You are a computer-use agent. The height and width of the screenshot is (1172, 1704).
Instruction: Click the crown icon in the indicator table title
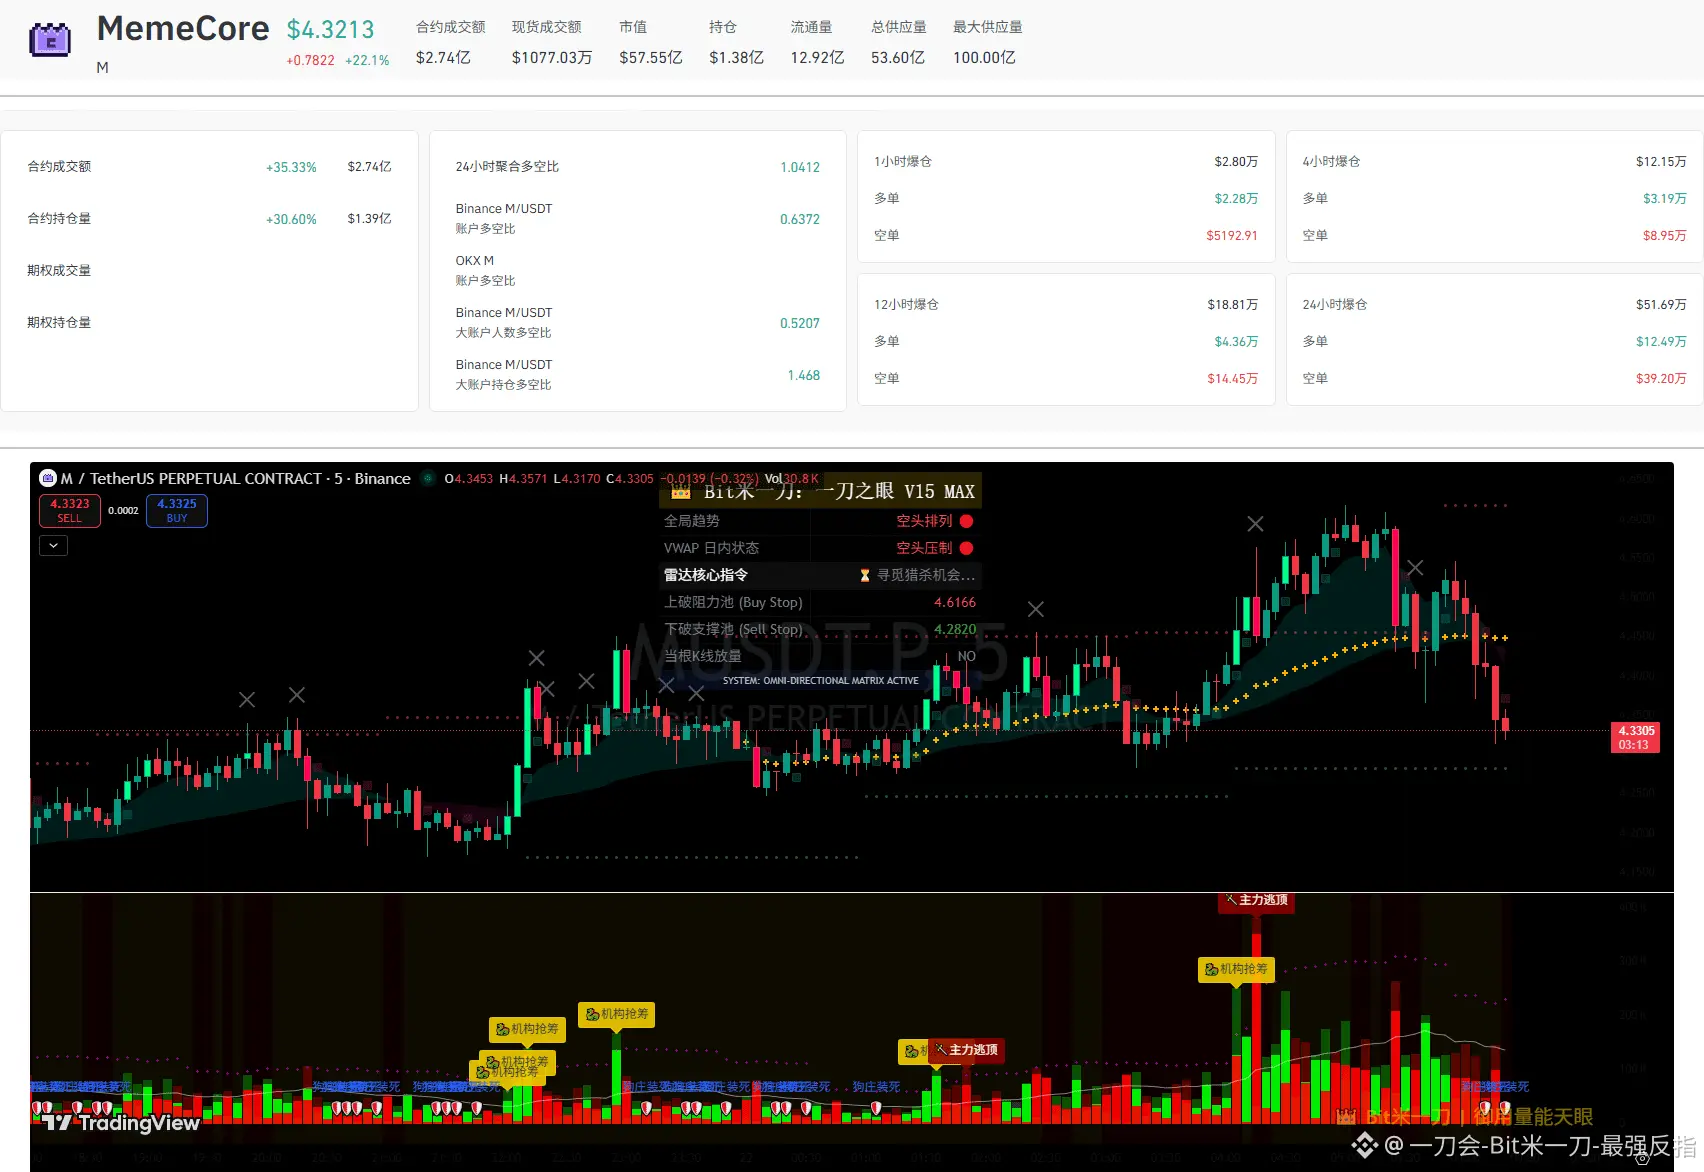click(x=681, y=491)
